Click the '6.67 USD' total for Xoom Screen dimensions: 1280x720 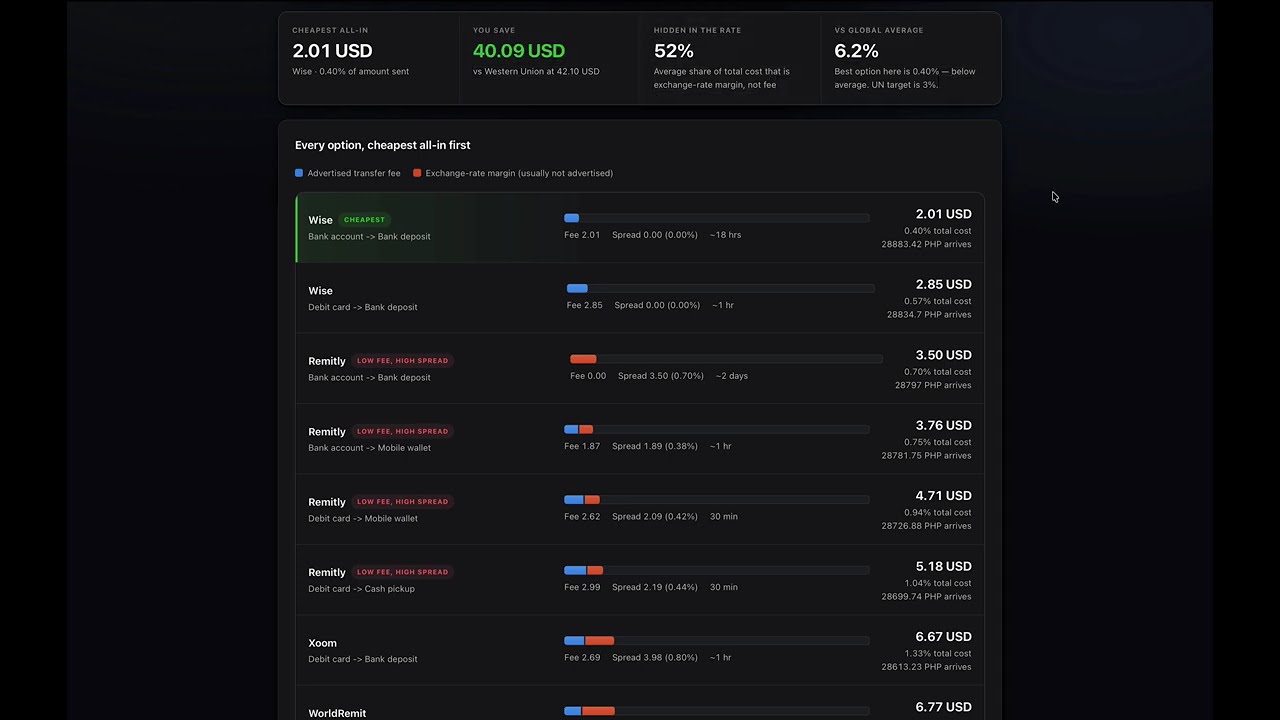click(x=944, y=637)
